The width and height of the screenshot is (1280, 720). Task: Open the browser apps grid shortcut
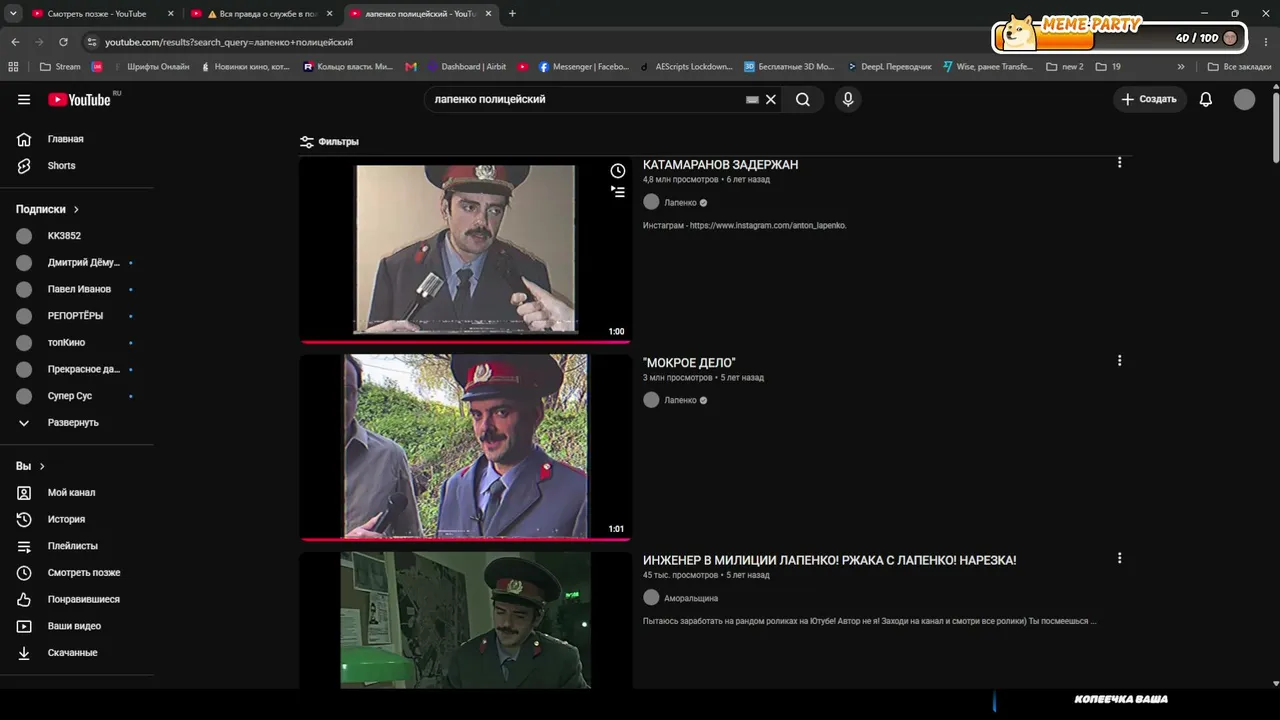(x=13, y=67)
